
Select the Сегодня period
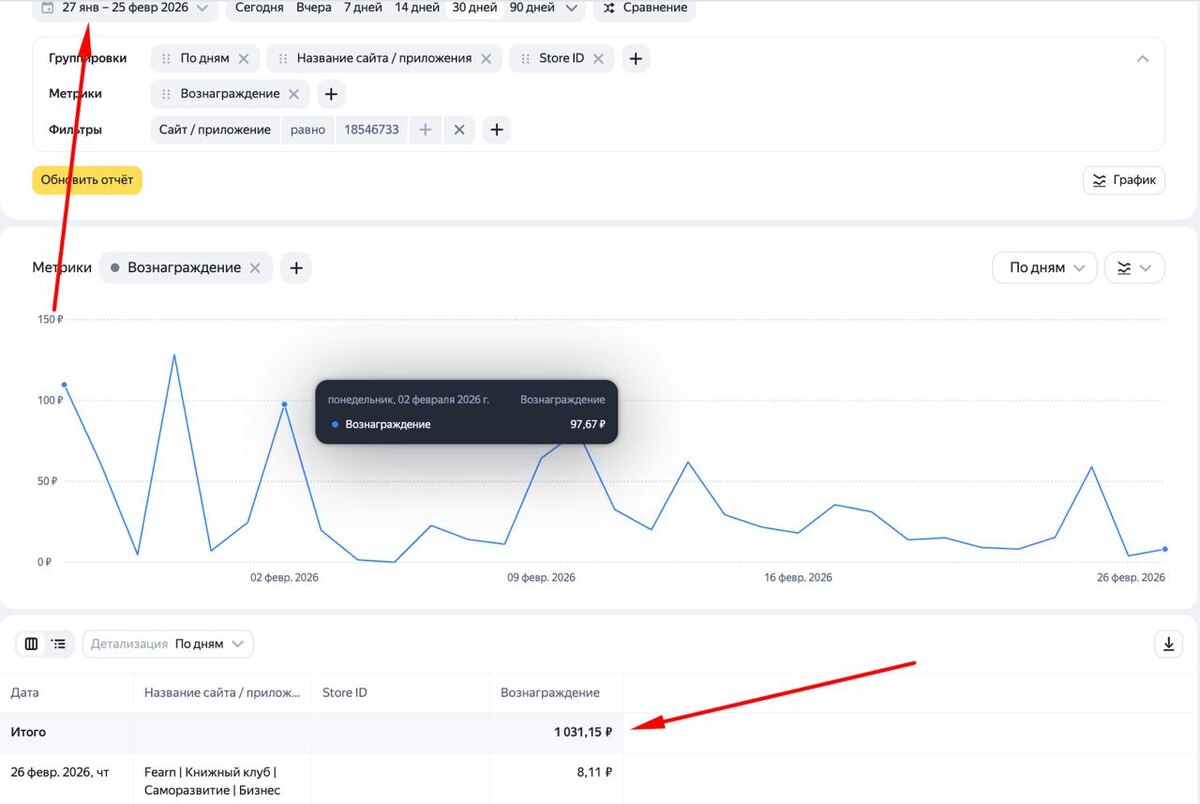[x=259, y=8]
